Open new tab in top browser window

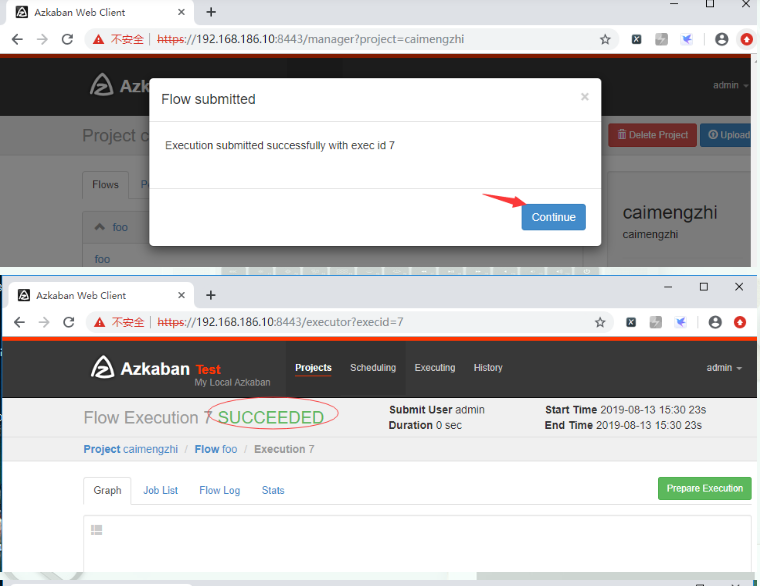tap(211, 12)
